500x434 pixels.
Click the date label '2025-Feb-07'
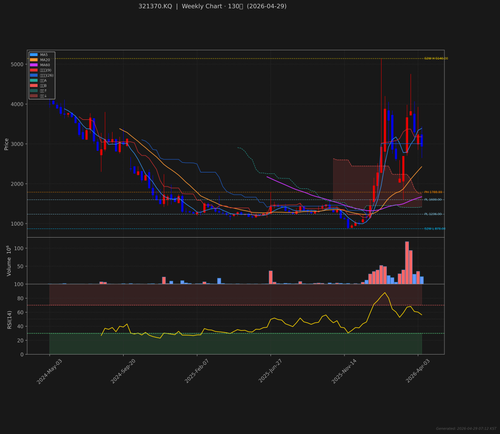pos(197,371)
